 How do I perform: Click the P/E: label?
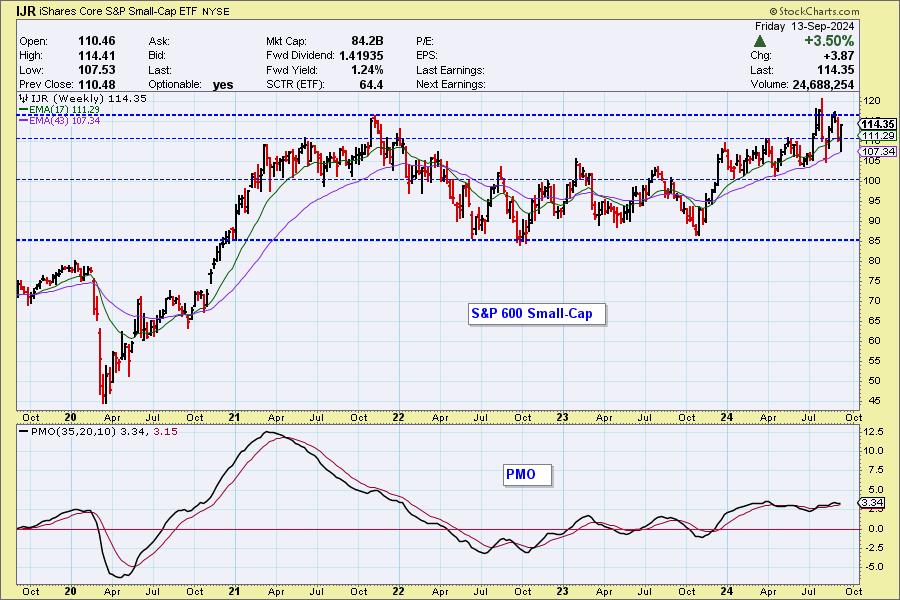click(425, 41)
